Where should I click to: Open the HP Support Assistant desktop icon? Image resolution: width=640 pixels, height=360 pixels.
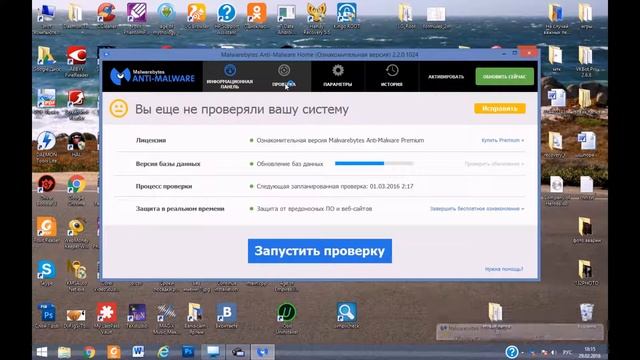pos(227,18)
